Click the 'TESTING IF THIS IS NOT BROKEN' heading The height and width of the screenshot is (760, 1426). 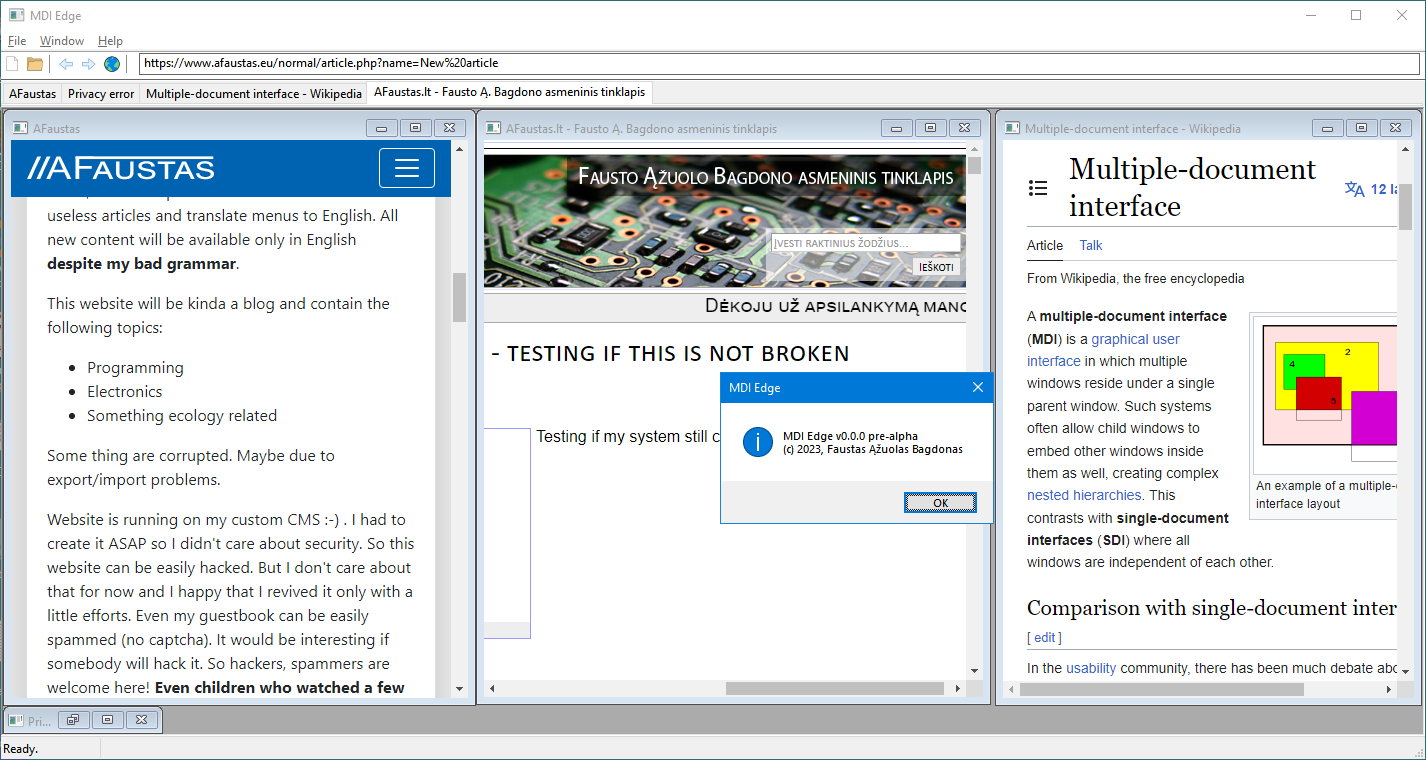678,353
